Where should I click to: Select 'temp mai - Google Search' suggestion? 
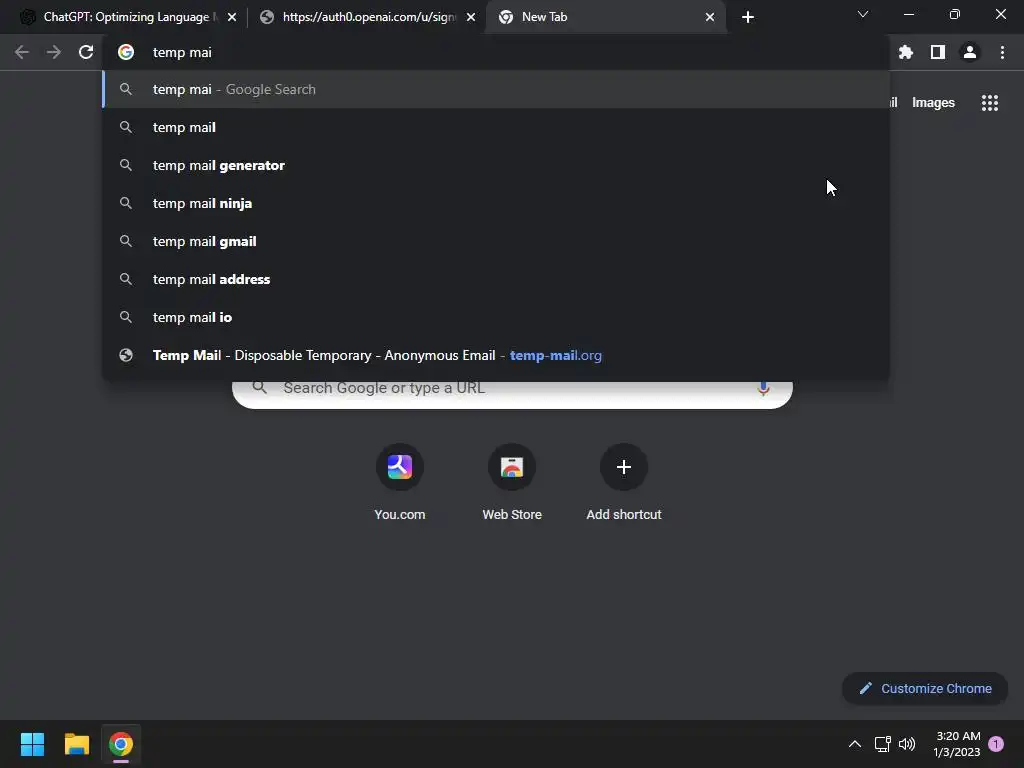496,89
